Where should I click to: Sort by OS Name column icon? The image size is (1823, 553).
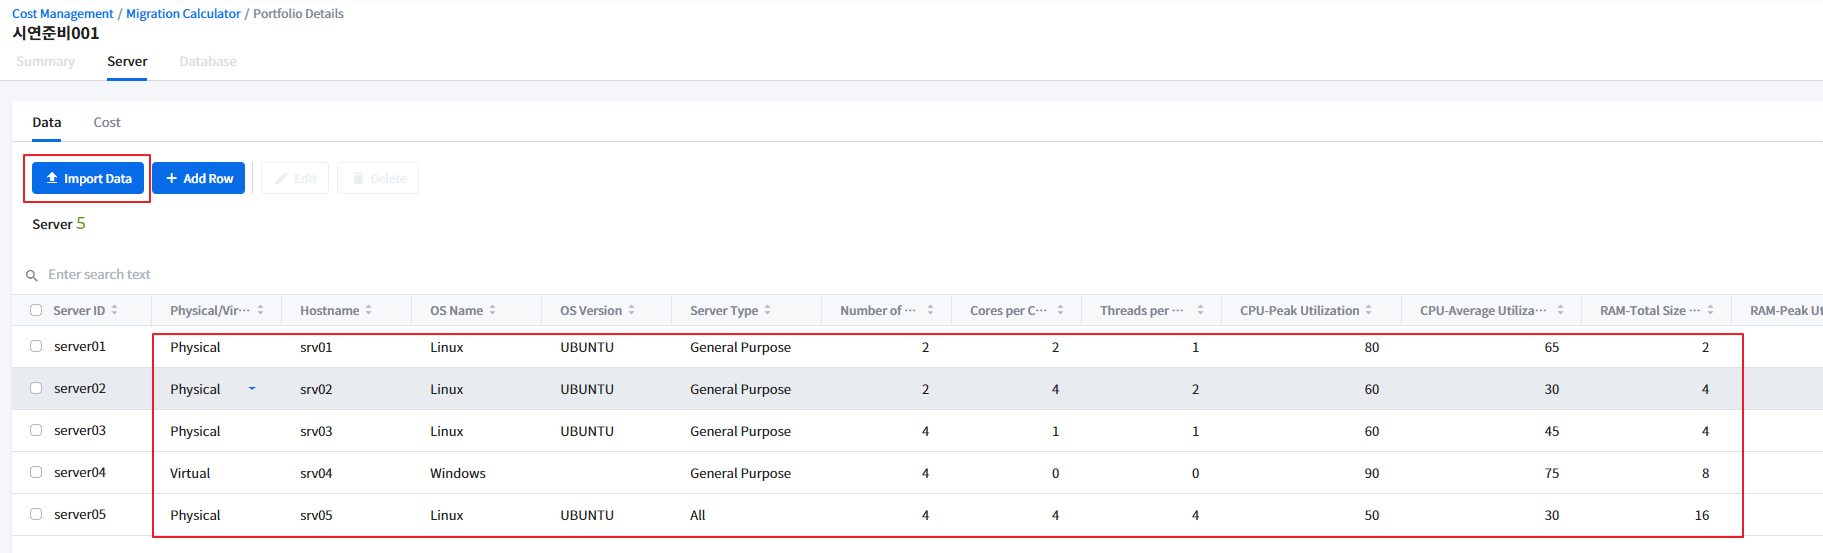[493, 310]
